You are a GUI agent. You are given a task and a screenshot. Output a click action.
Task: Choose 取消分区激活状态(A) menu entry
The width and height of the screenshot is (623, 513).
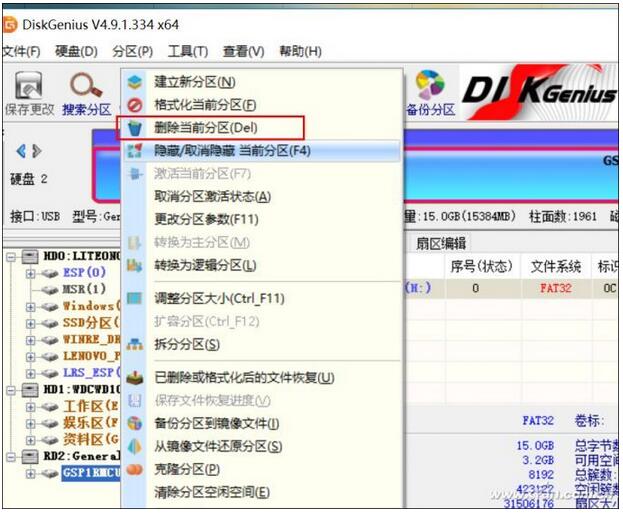point(262,196)
